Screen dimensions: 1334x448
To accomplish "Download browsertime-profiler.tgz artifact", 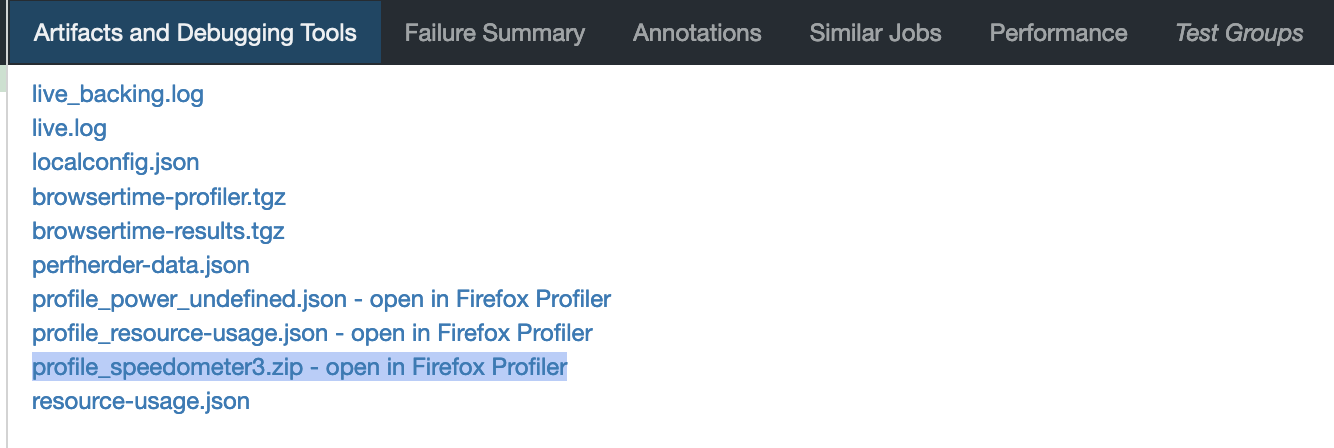I will (x=159, y=197).
